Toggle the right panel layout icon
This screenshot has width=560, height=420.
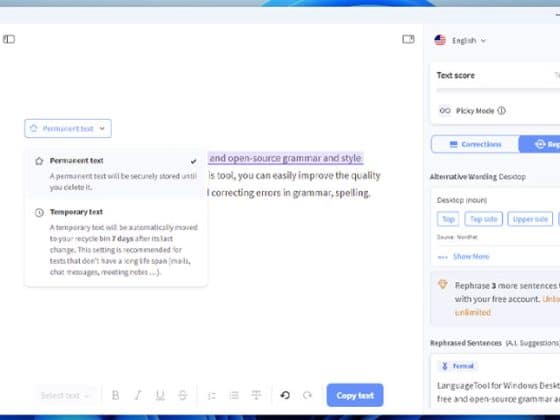408,39
